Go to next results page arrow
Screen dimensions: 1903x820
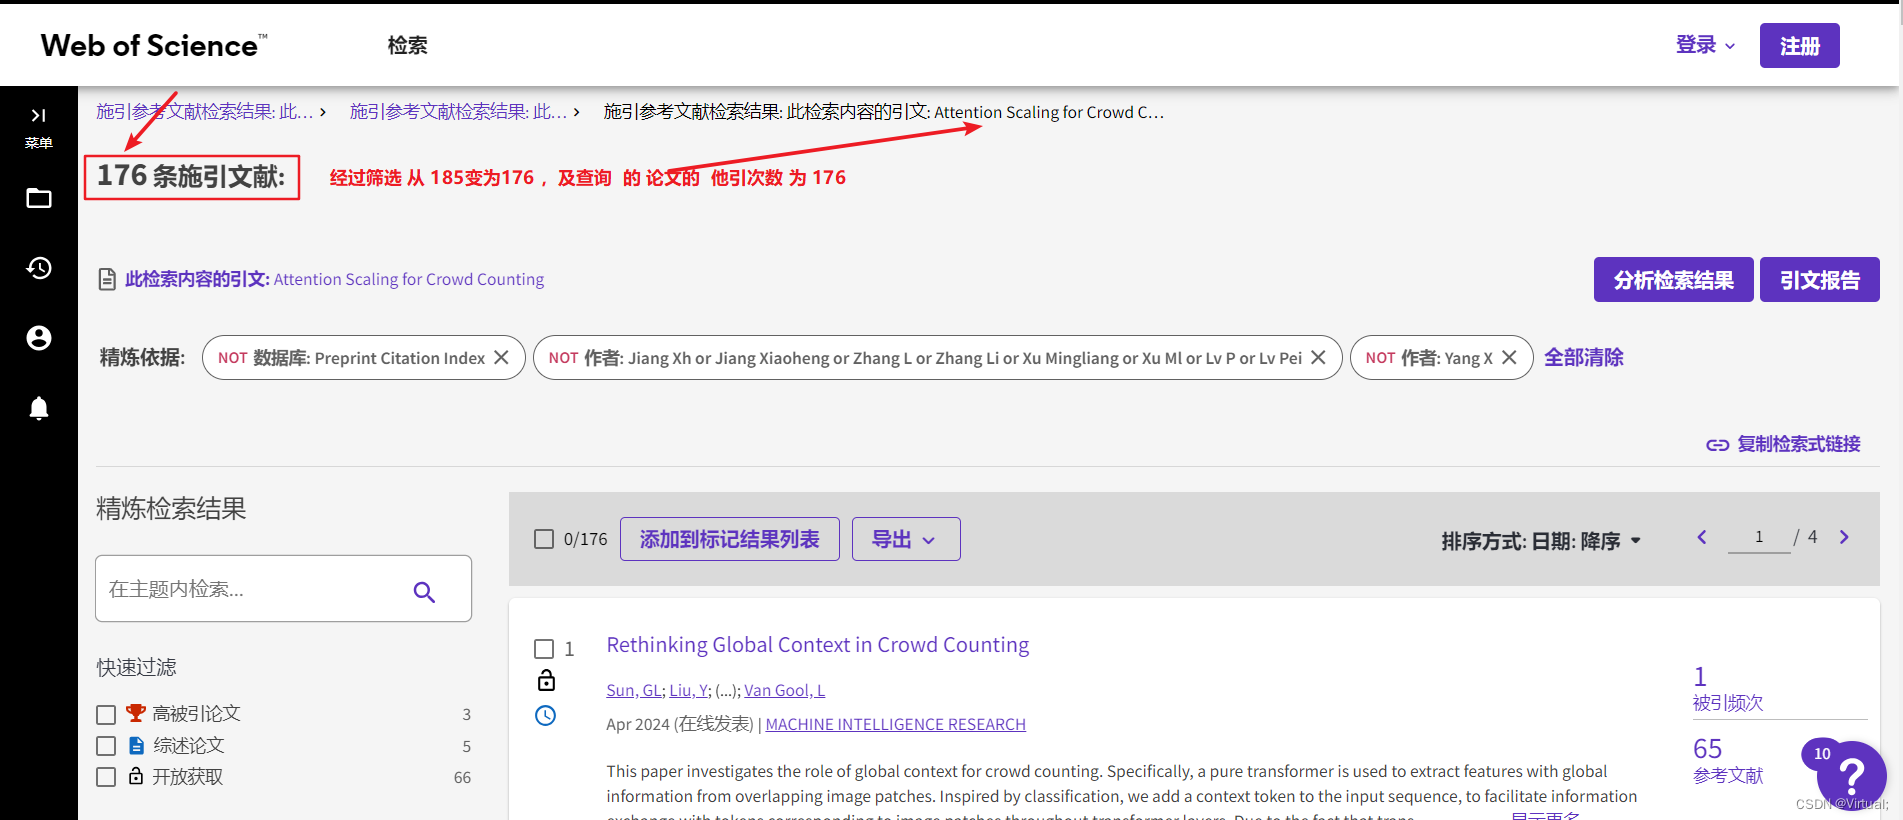1844,537
